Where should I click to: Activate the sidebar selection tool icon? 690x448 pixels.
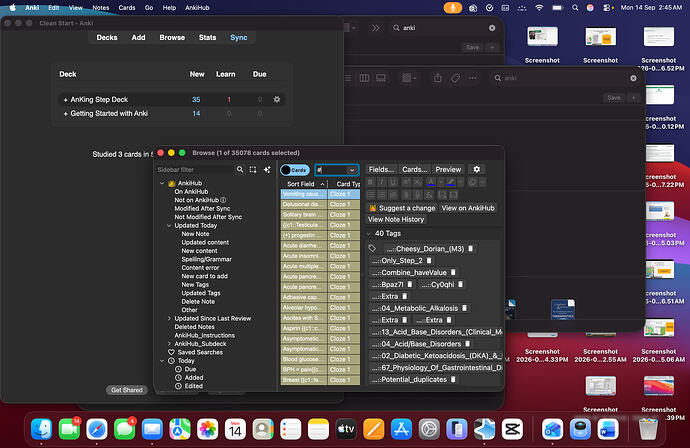click(x=253, y=169)
